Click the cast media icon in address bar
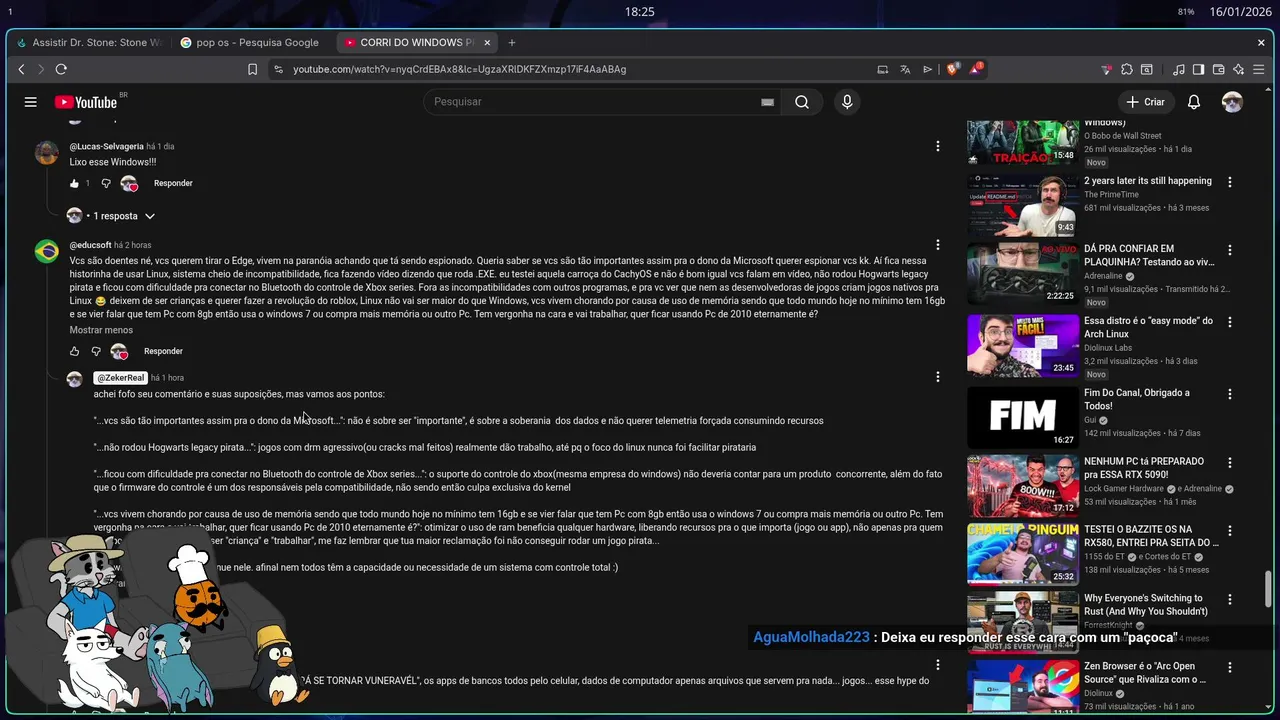Viewport: 1280px width, 720px height. click(882, 69)
